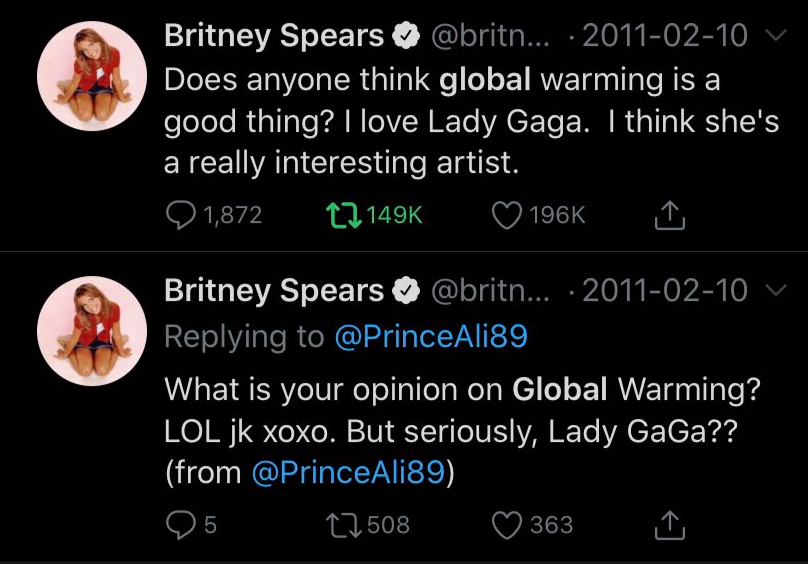Undo retweet on first tweet with 149K
This screenshot has width=808, height=564.
tap(343, 214)
